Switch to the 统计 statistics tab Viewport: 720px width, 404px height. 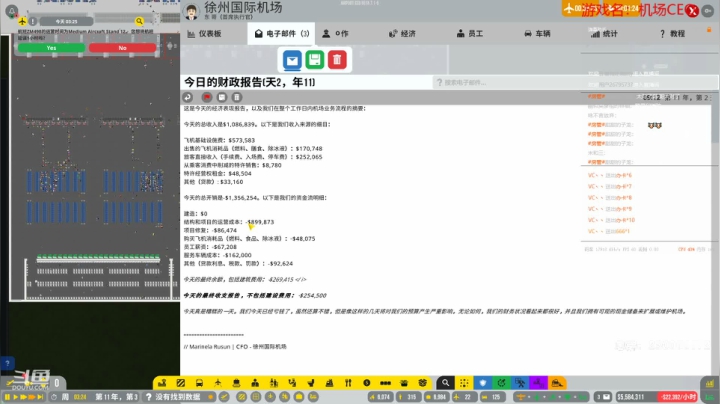point(604,34)
